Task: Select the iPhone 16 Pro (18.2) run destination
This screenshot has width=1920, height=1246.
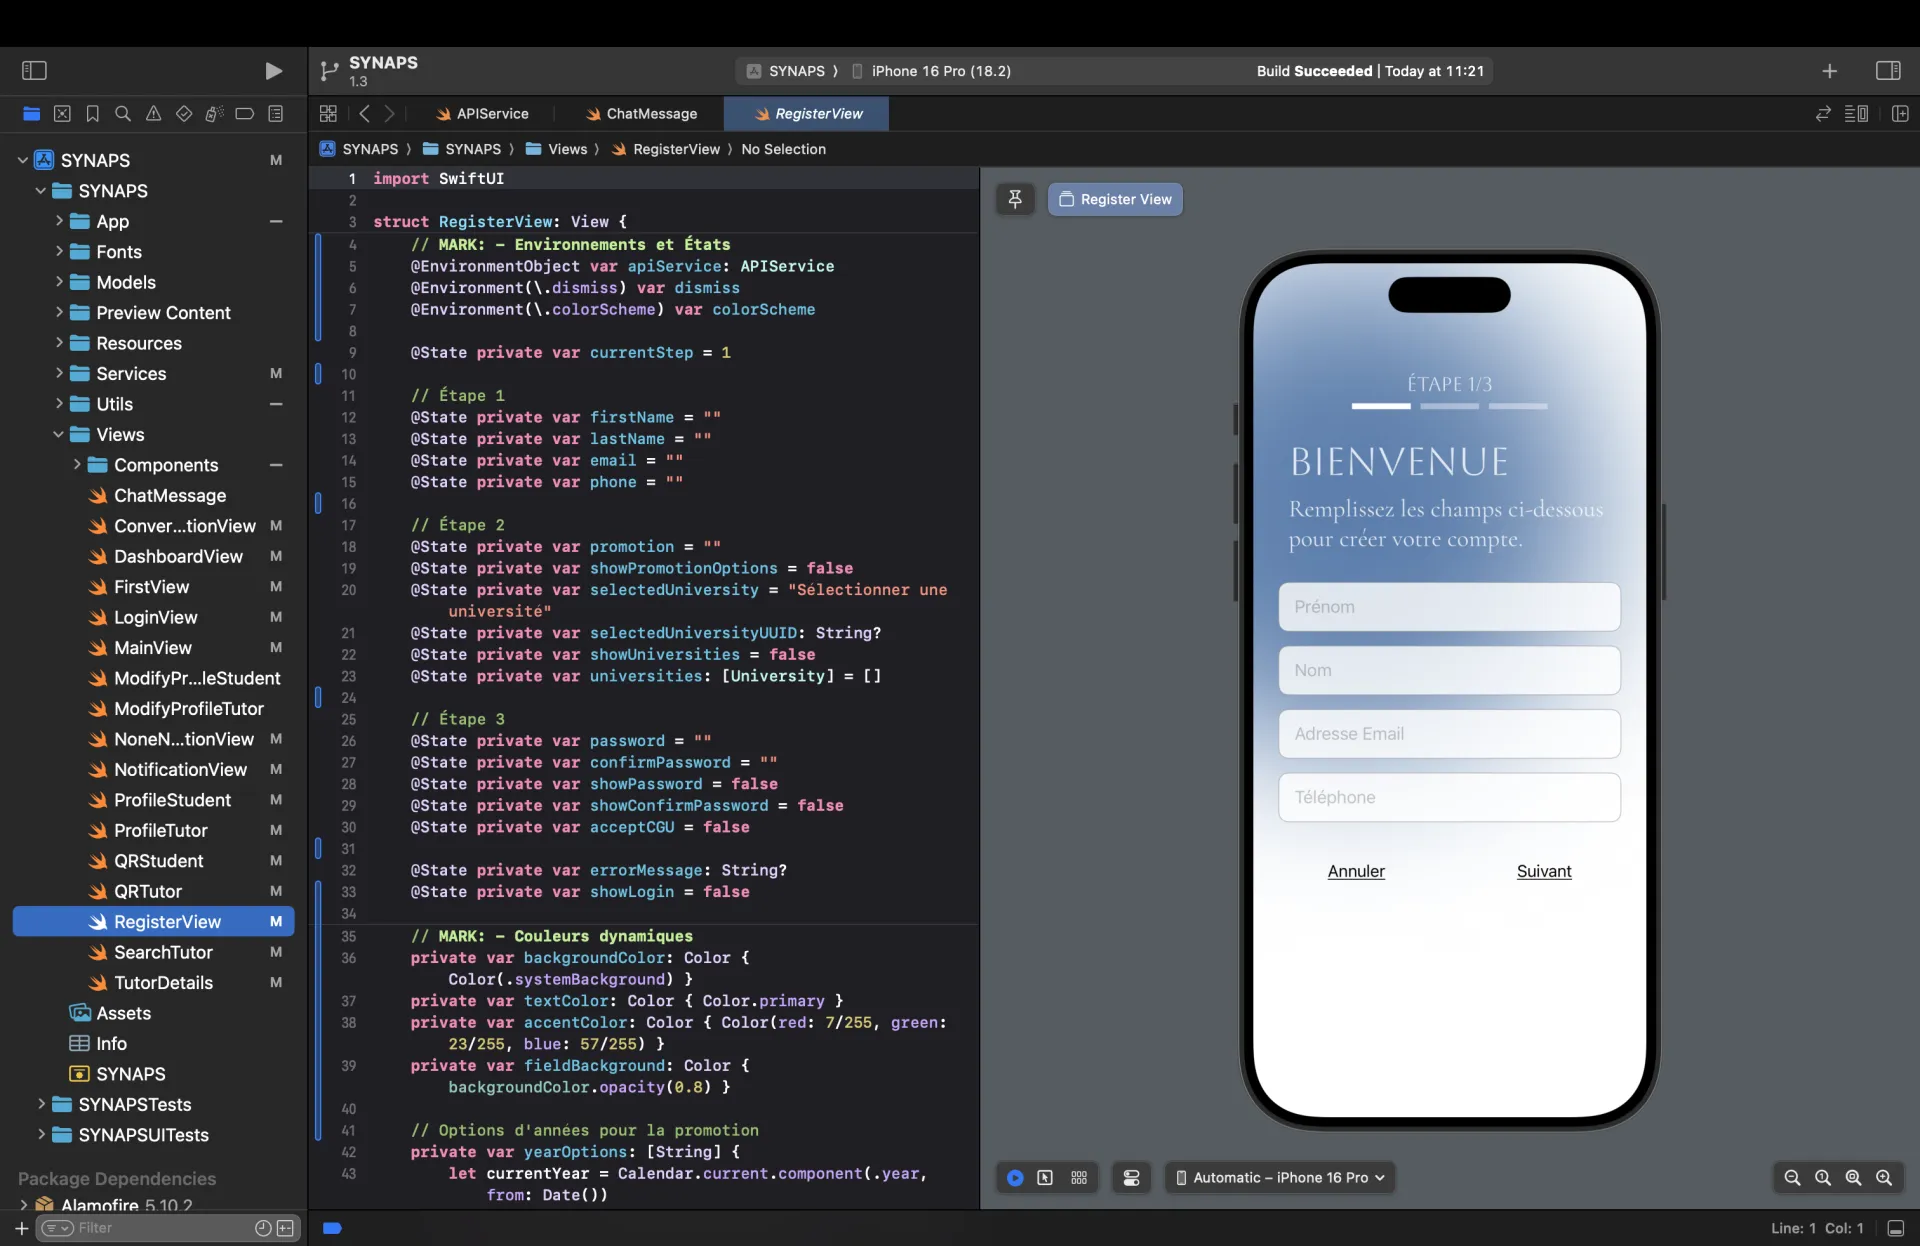Action: click(932, 71)
